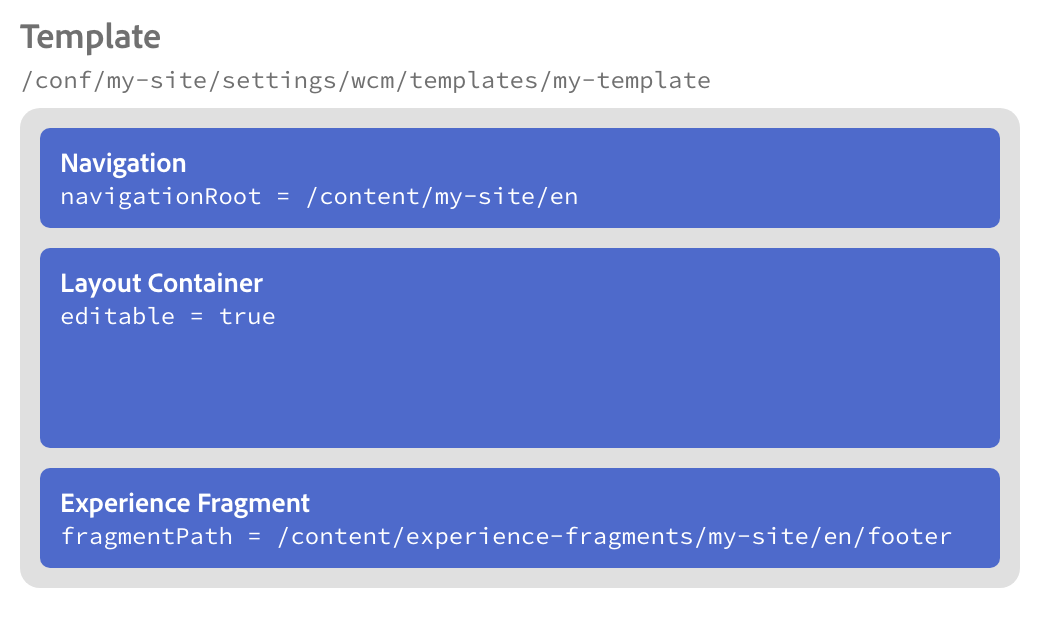Click the navigationRoot property name

tap(160, 196)
